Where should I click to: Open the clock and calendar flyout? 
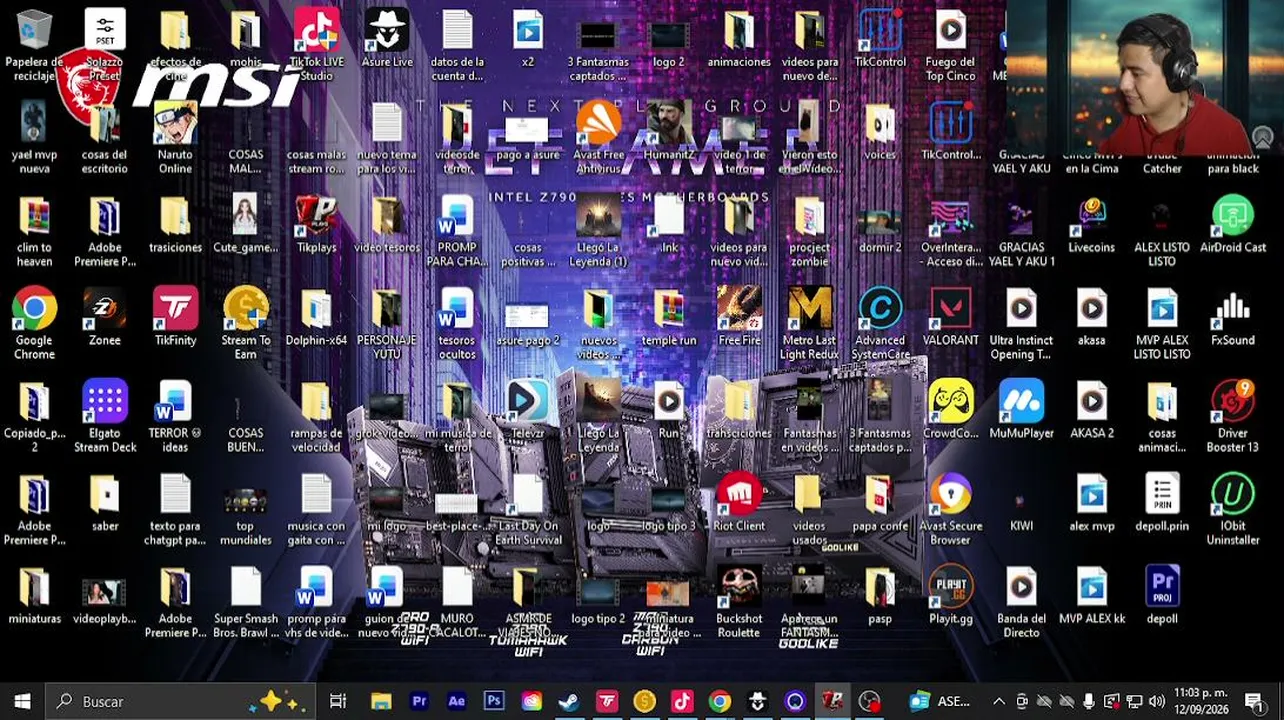[1200, 701]
